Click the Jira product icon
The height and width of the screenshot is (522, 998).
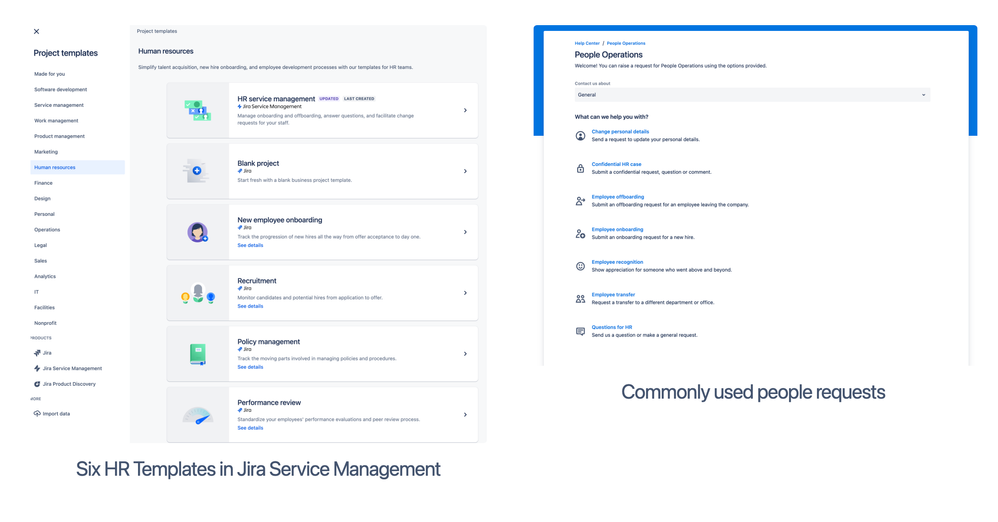pos(37,353)
